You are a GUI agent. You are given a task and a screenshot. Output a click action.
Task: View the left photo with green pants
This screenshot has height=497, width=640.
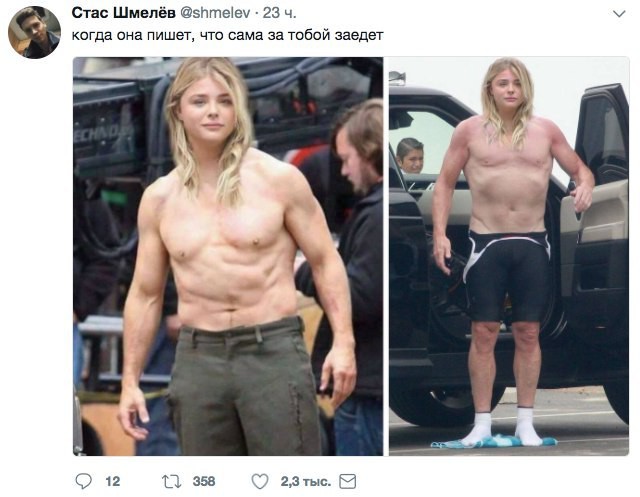pyautogui.click(x=228, y=256)
